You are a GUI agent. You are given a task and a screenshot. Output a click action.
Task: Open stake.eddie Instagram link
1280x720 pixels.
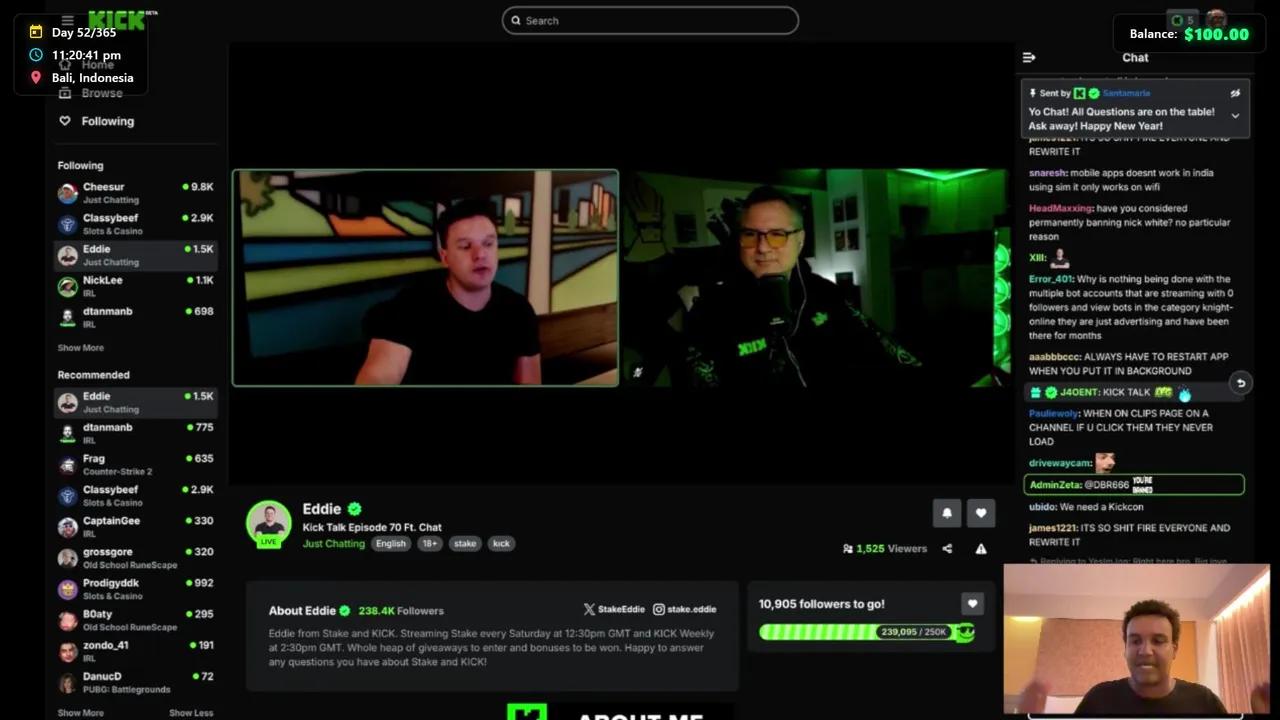(x=685, y=609)
